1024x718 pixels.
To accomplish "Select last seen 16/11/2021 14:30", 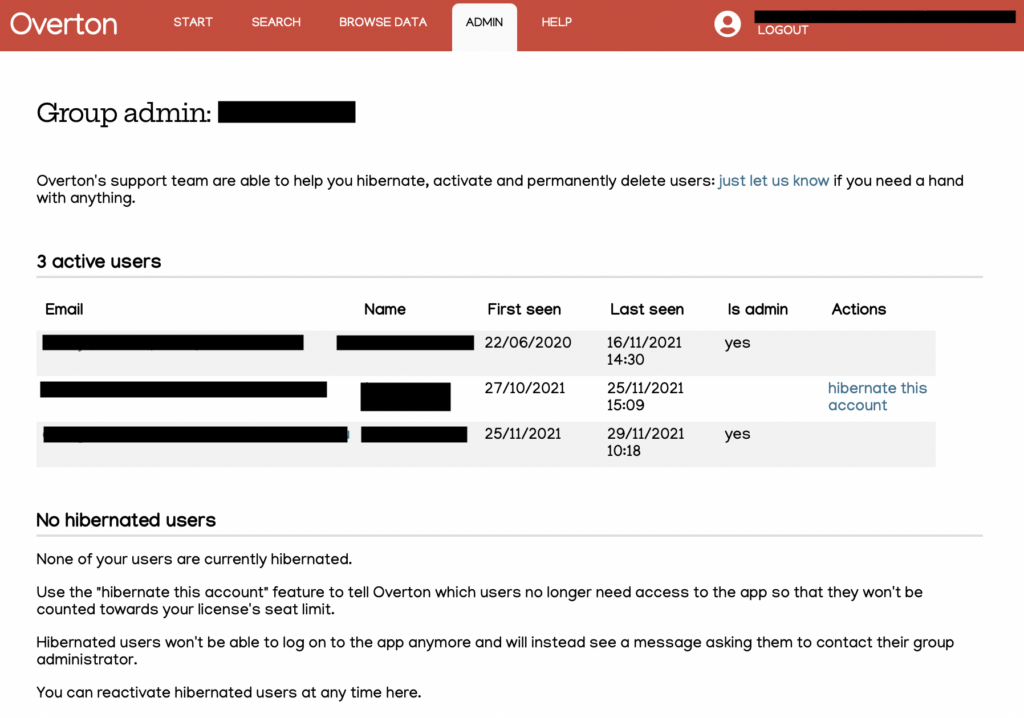I will click(x=644, y=351).
